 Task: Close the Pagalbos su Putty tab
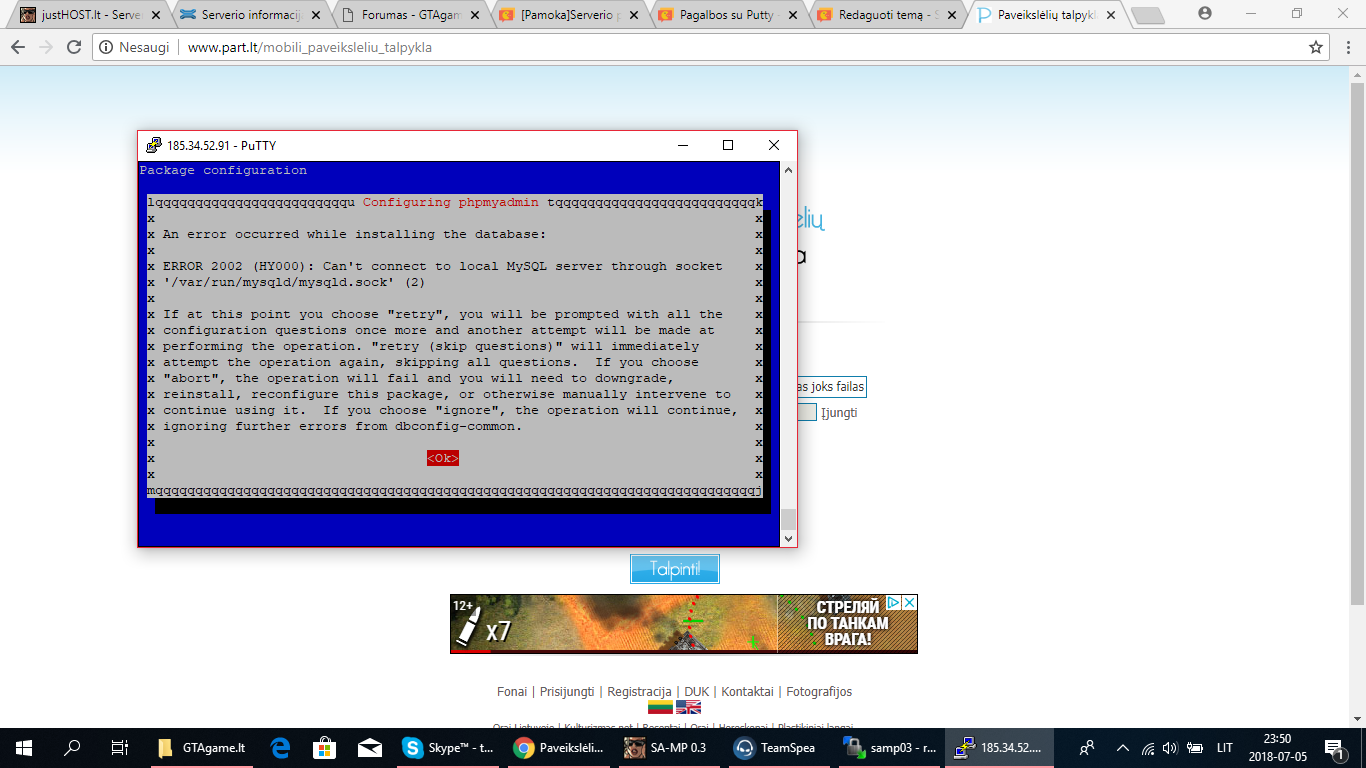tap(794, 15)
